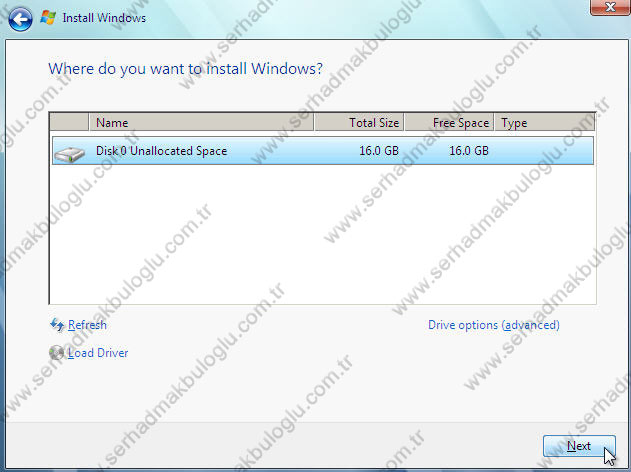Close the Install Windows dialog
This screenshot has height=472, width=631.
click(602, 9)
